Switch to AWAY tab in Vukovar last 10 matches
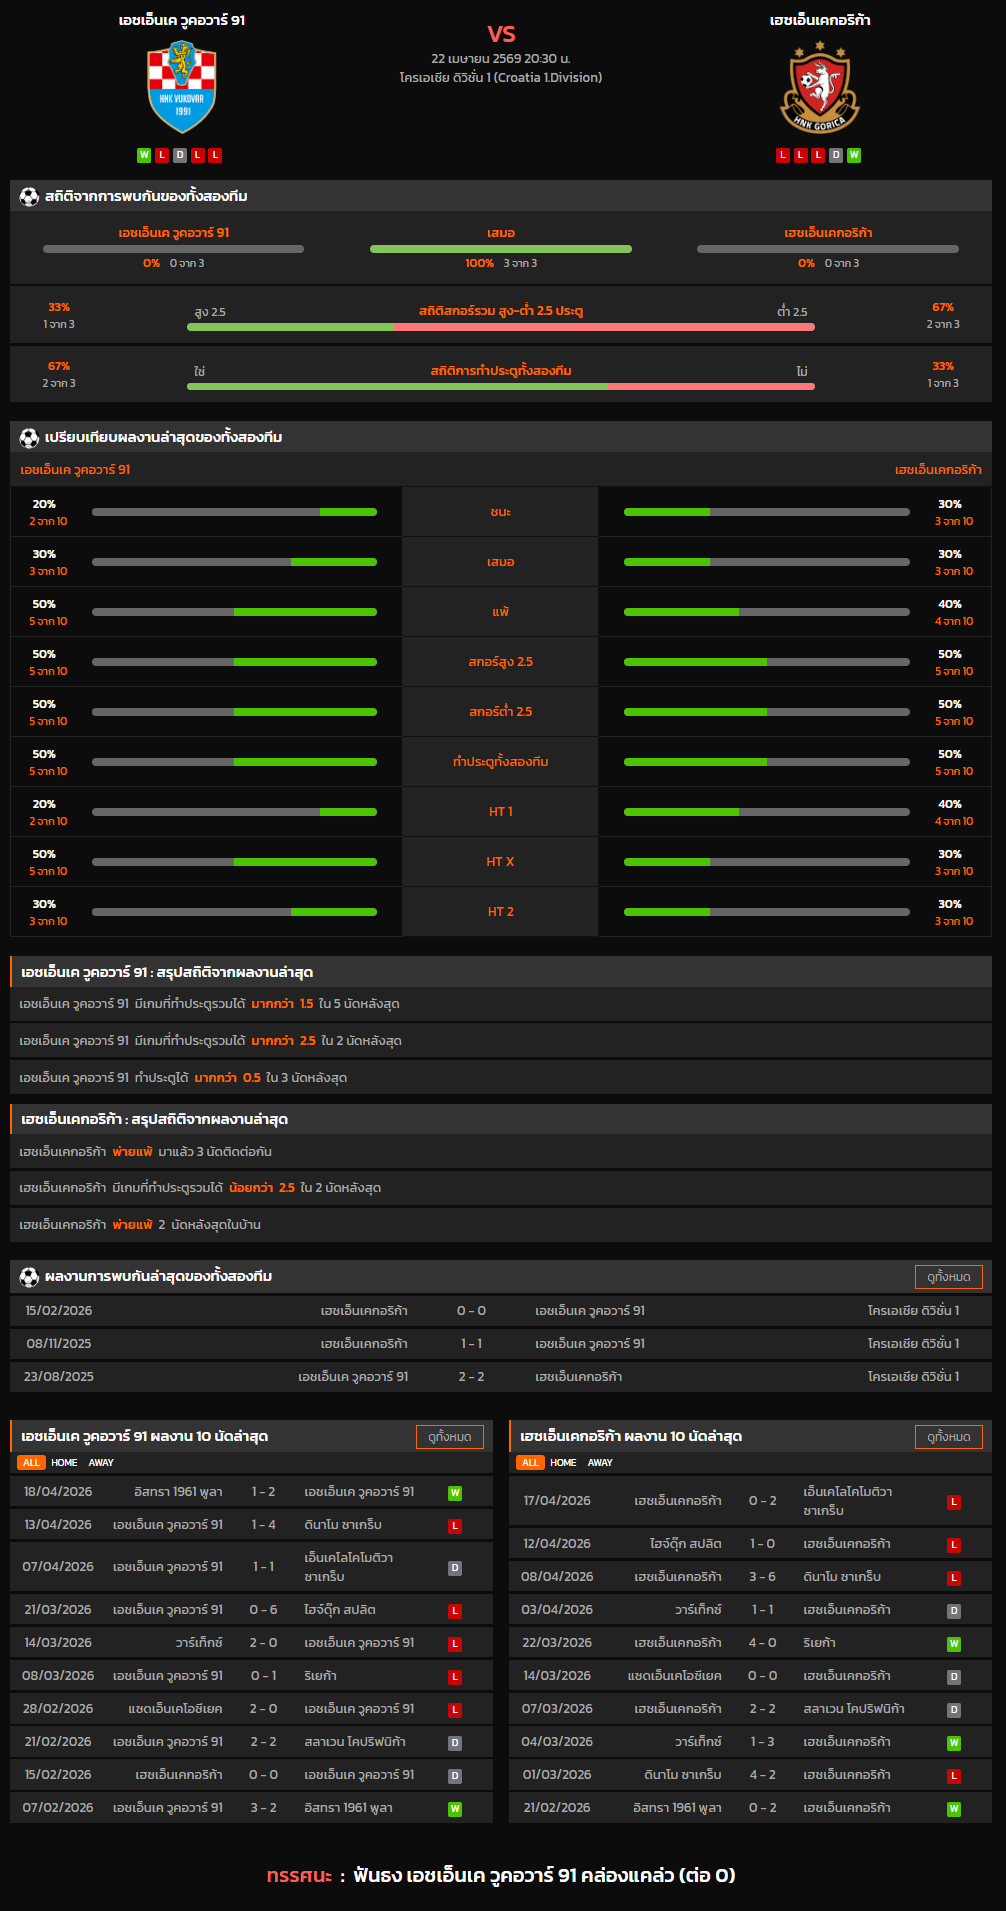Viewport: 1006px width, 1911px height. pos(101,1463)
